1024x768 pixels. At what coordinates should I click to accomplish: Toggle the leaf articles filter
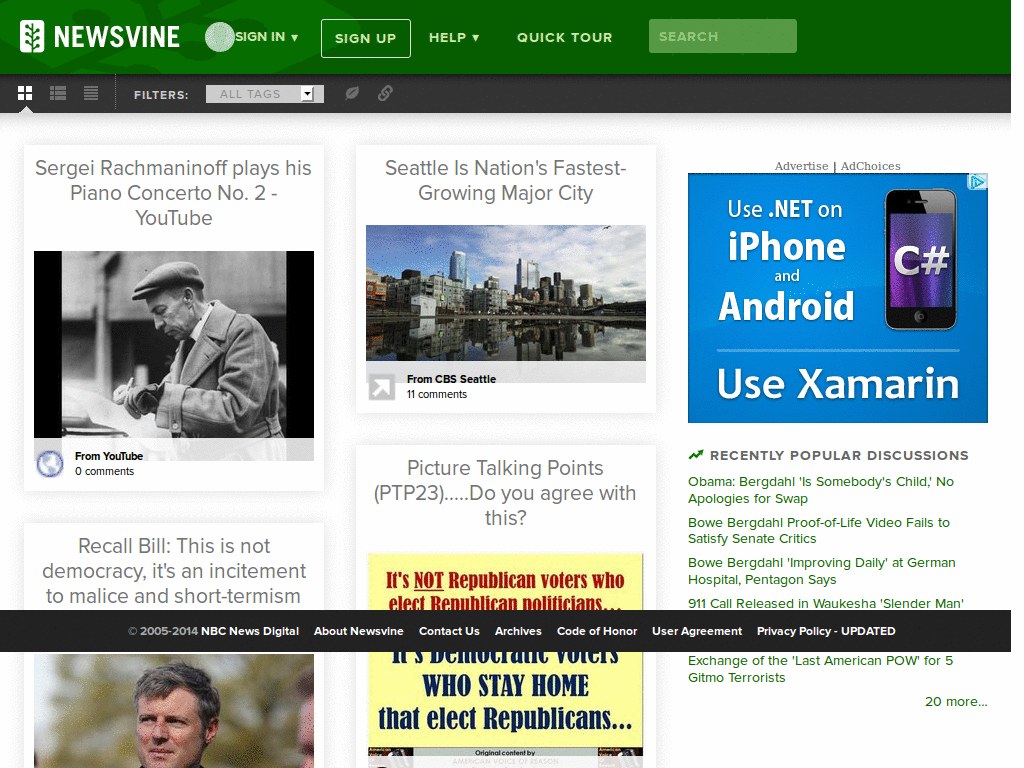pyautogui.click(x=352, y=93)
